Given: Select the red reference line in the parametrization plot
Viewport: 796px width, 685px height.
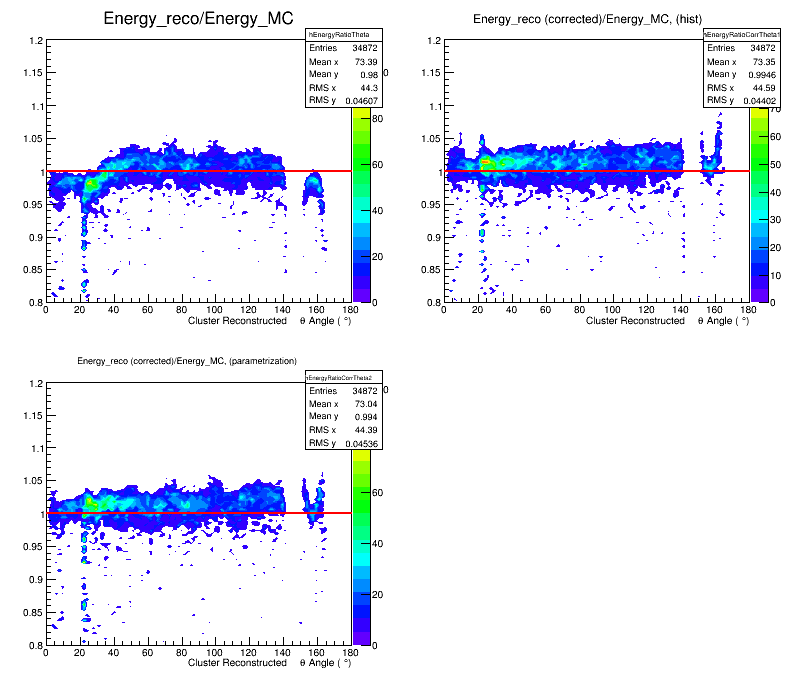Looking at the screenshot, I should click(x=200, y=513).
